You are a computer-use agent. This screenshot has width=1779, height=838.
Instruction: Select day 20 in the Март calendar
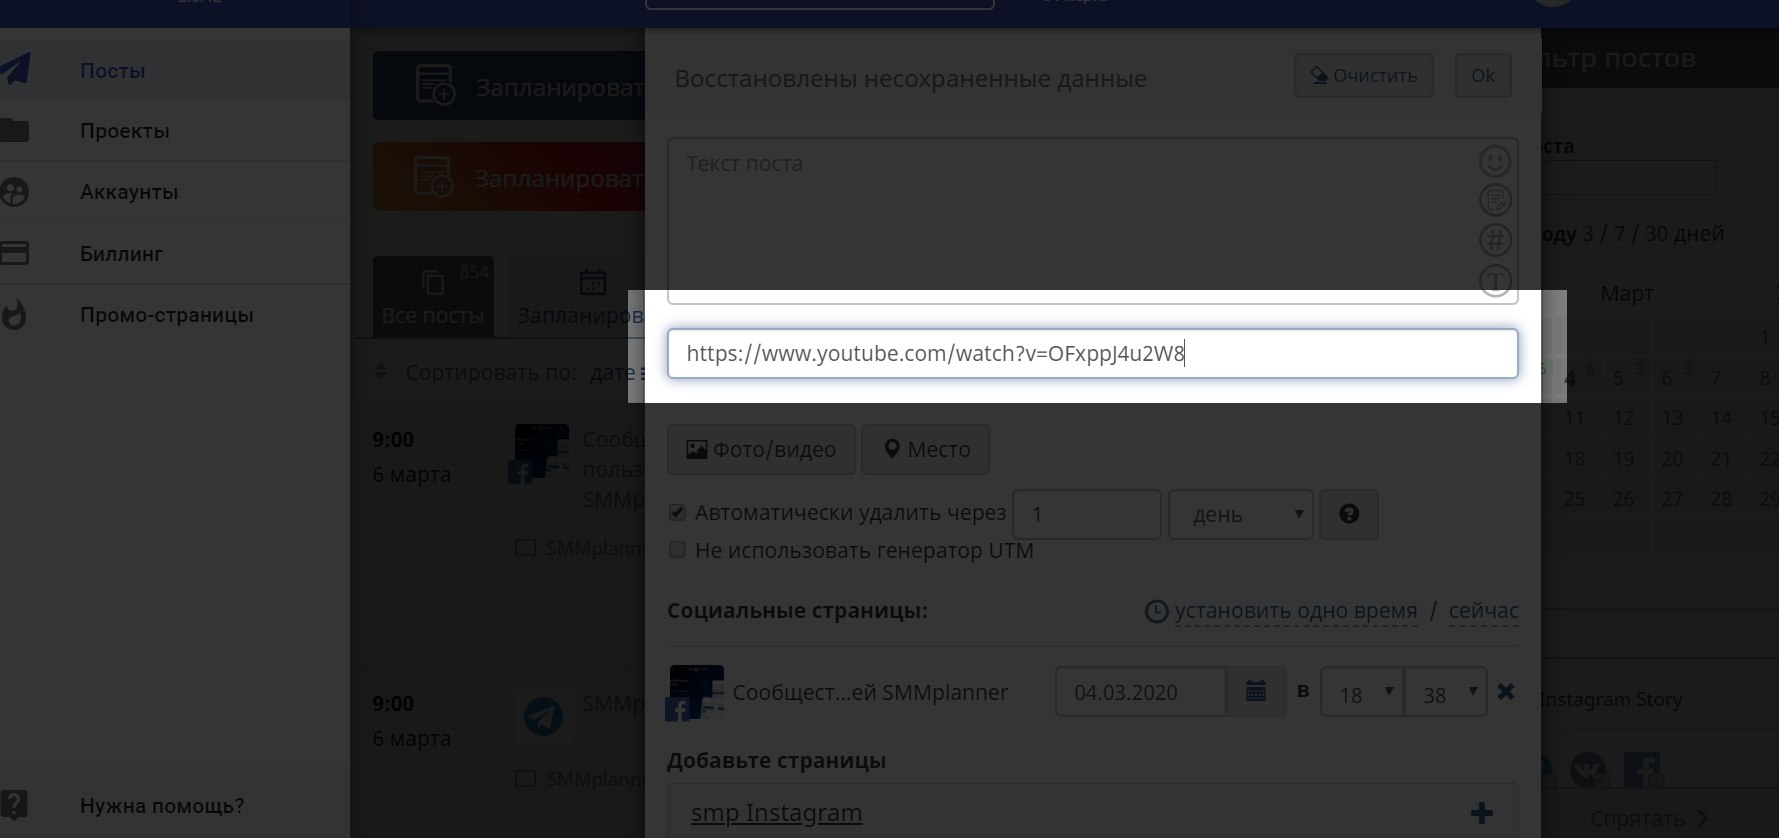point(1673,459)
